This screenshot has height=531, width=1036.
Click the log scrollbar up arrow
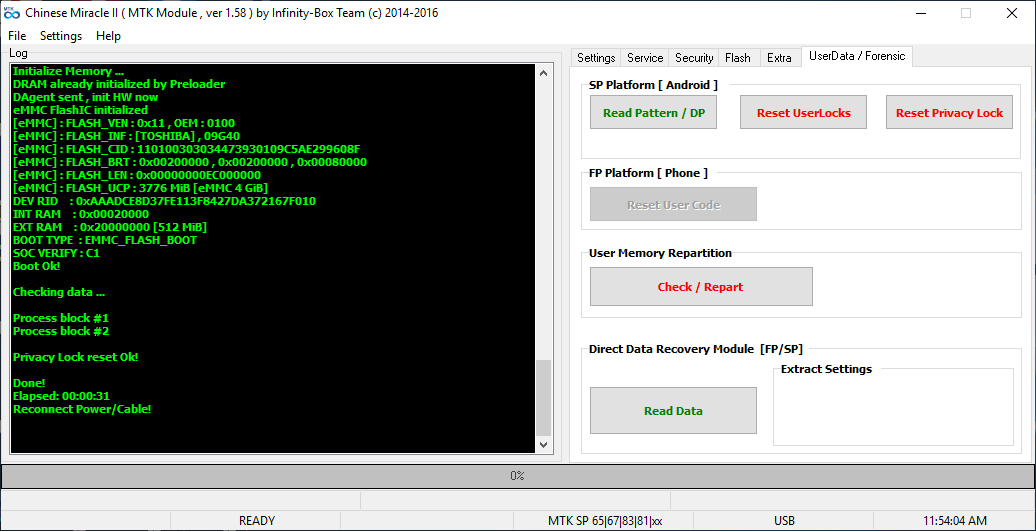[543, 73]
